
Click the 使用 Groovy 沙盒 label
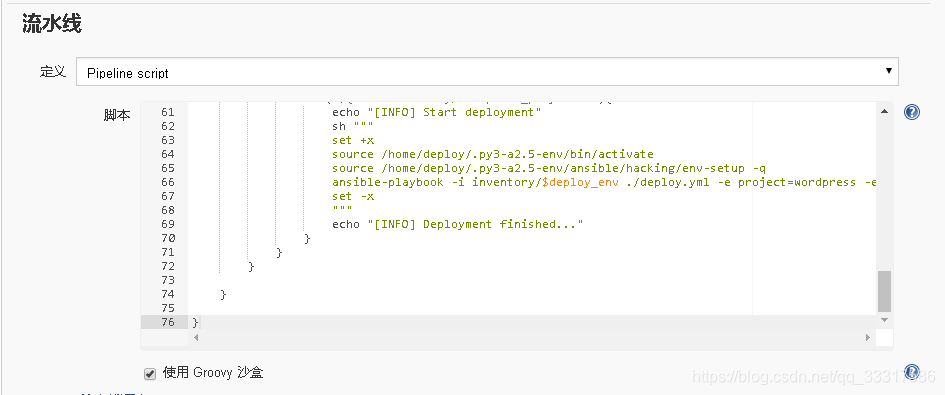click(213, 373)
